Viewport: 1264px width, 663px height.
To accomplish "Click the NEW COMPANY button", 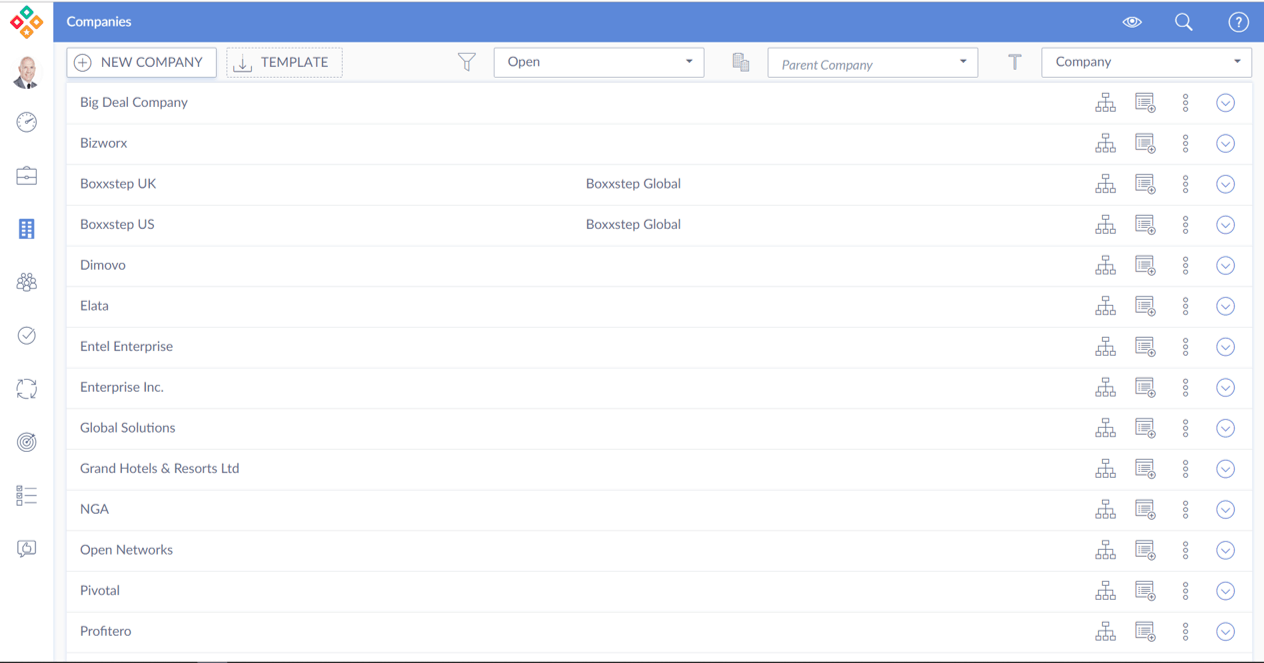I will click(141, 62).
